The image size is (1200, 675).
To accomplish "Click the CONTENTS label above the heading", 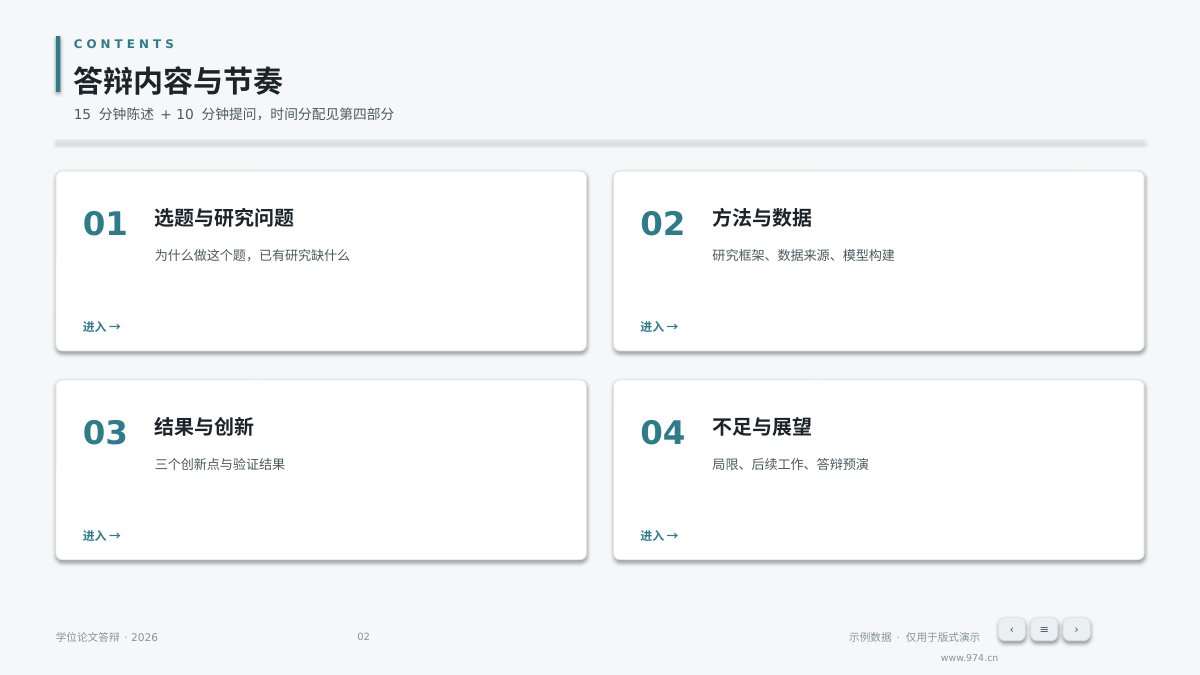I will pyautogui.click(x=125, y=44).
